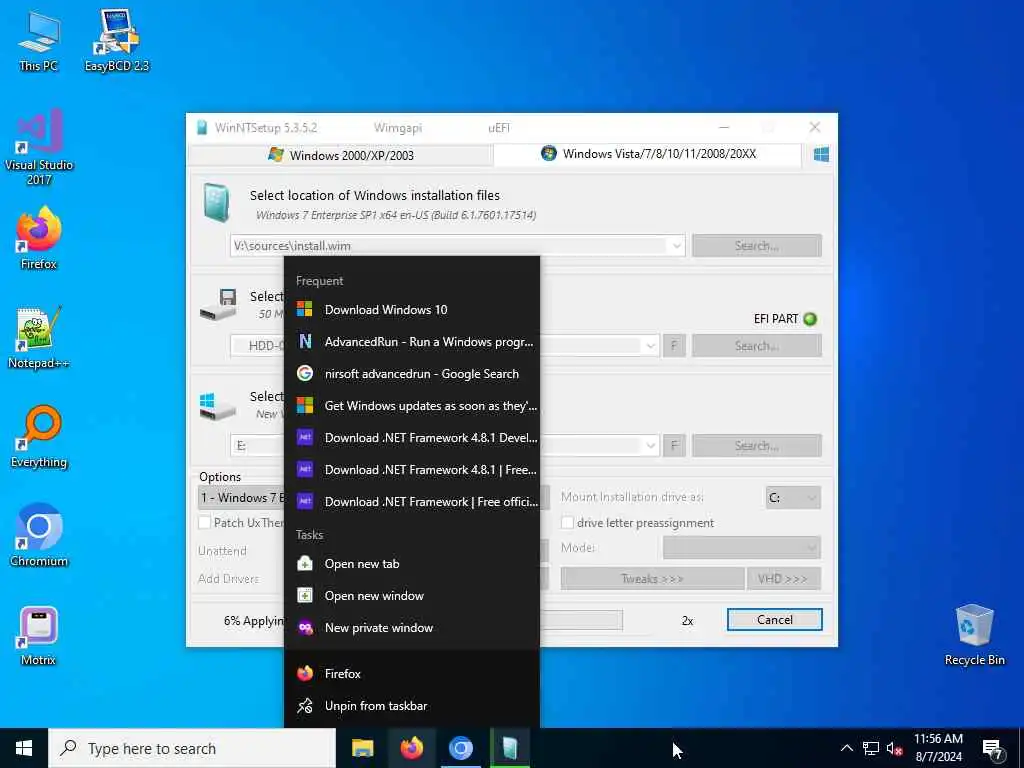
Task: Click the Add Drivers label
Action: pos(229,579)
